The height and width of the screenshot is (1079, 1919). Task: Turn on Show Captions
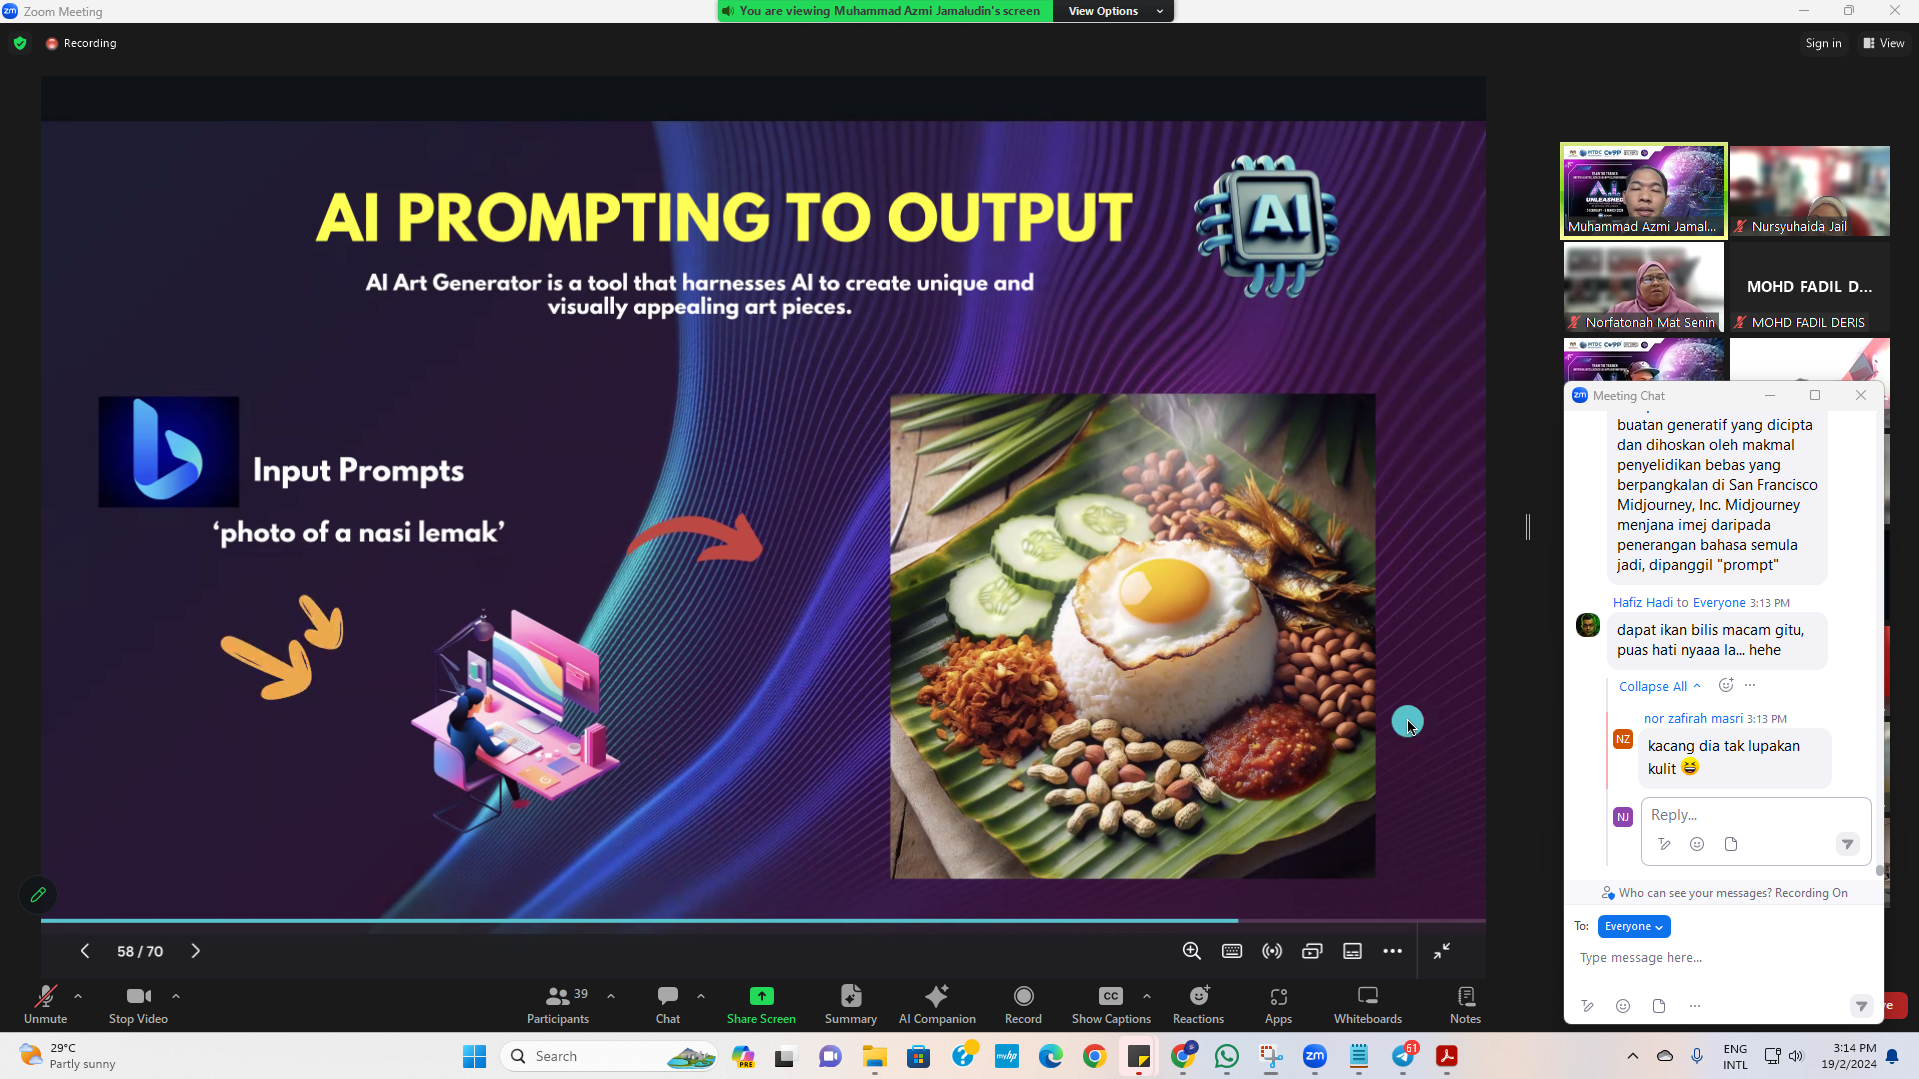point(1110,1004)
